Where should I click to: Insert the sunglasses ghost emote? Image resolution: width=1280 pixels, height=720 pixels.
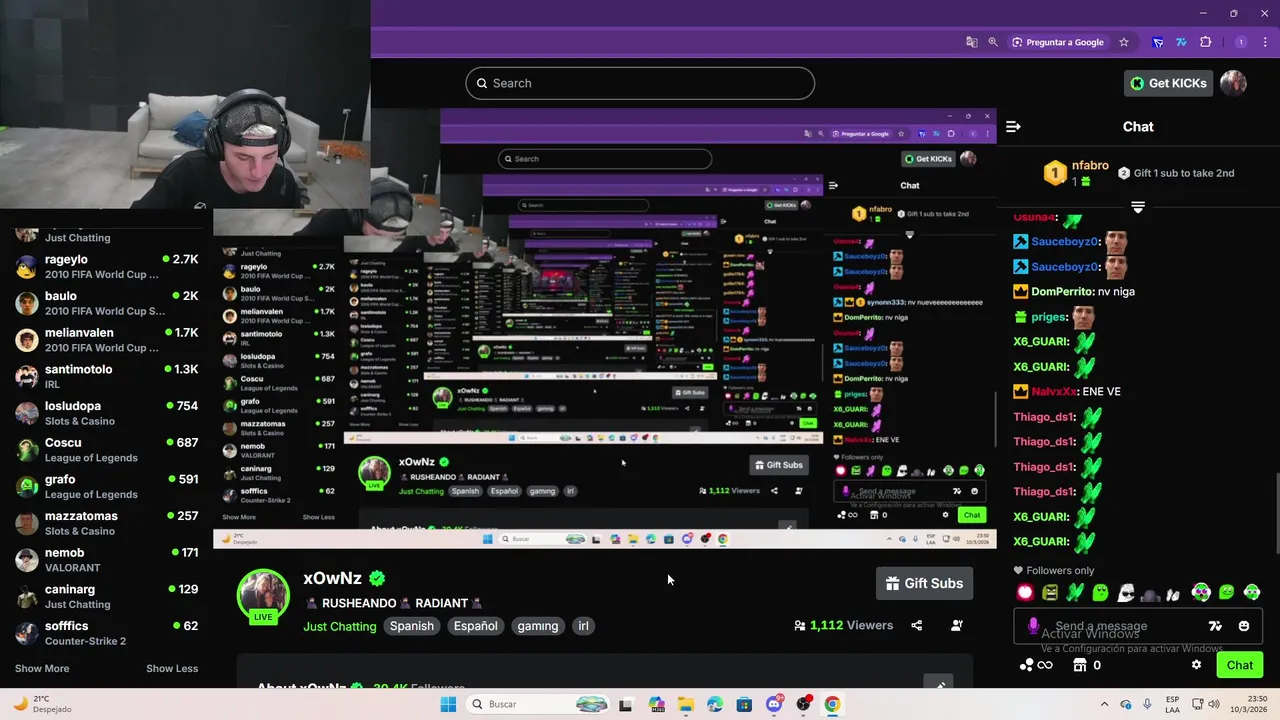click(x=1126, y=592)
